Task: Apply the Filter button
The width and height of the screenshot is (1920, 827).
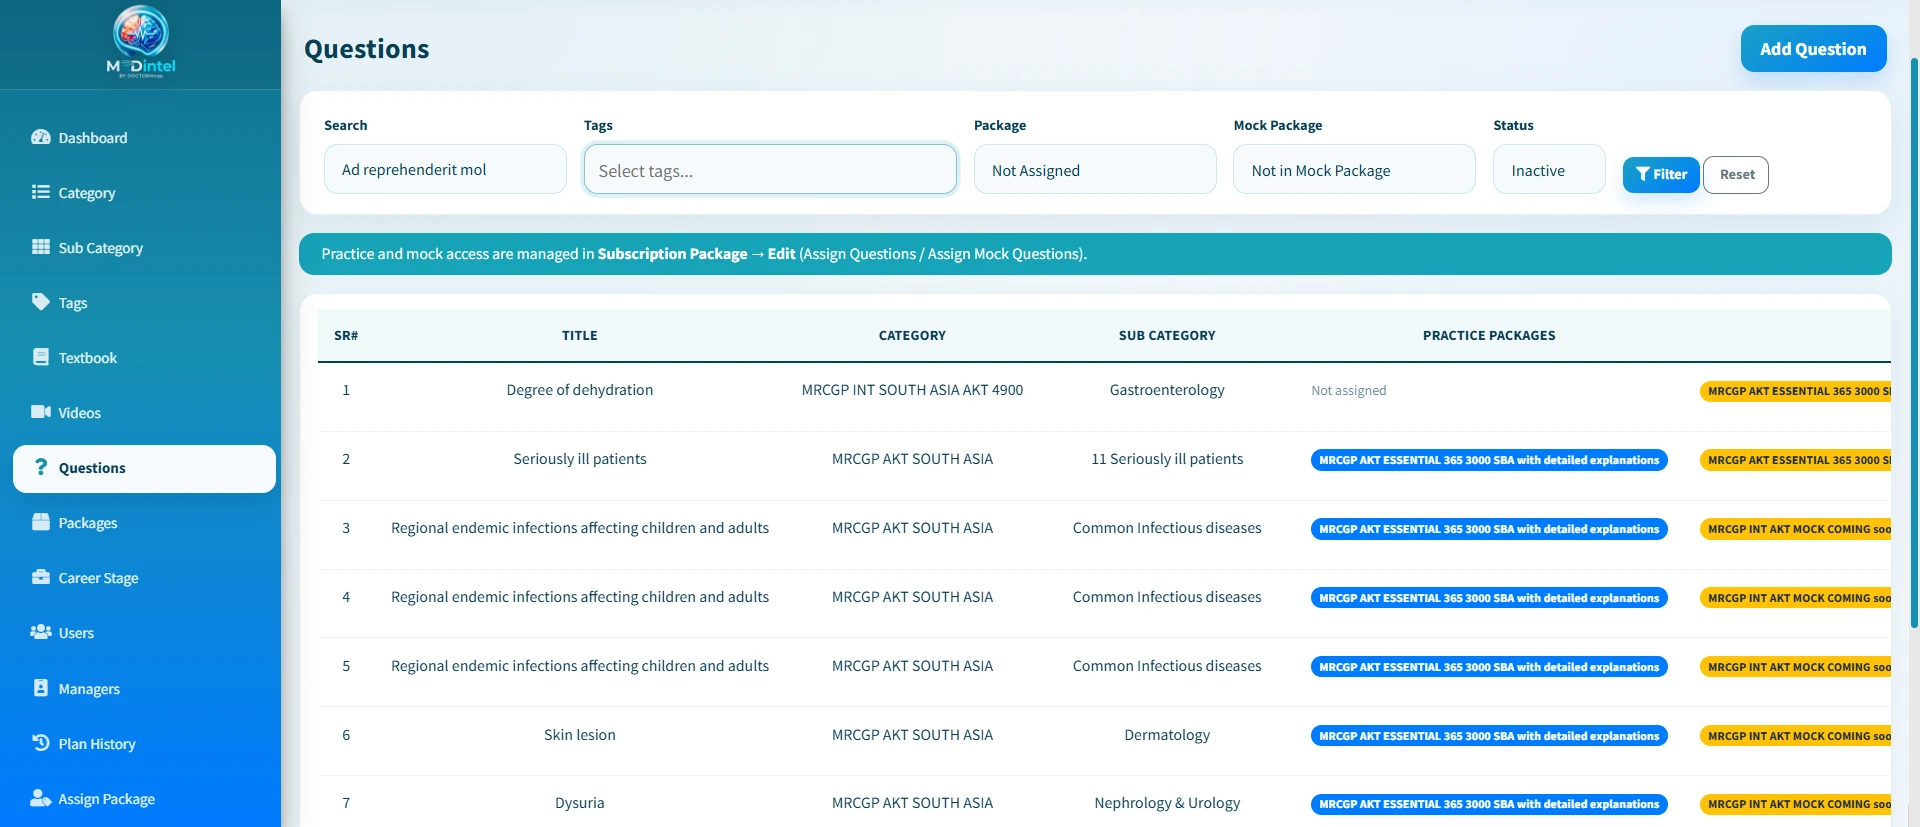Action: pos(1661,174)
